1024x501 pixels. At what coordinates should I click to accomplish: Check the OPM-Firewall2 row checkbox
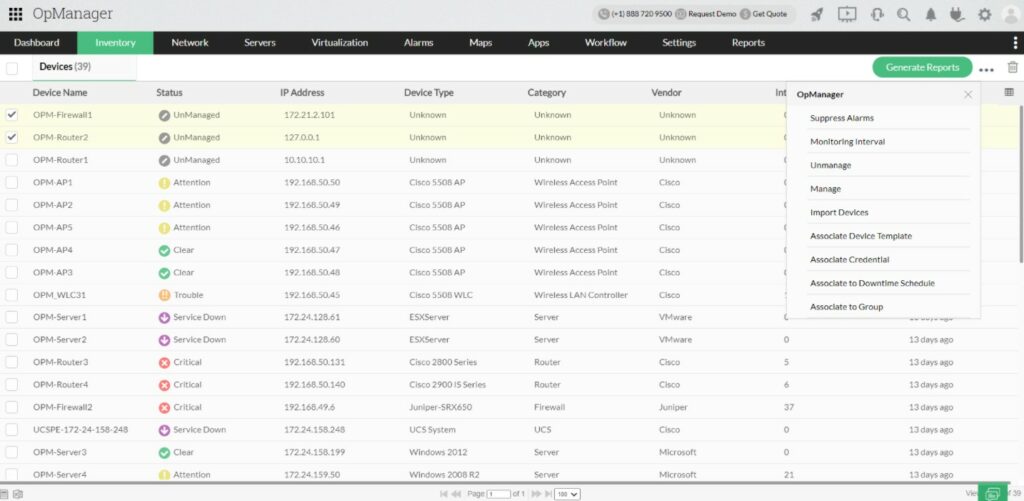tap(12, 408)
